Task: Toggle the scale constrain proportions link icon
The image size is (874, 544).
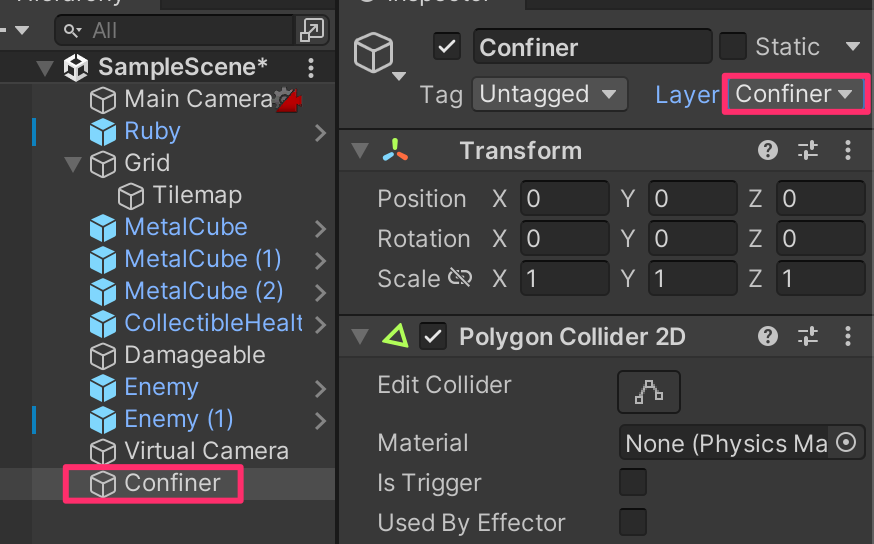Action: tap(460, 278)
